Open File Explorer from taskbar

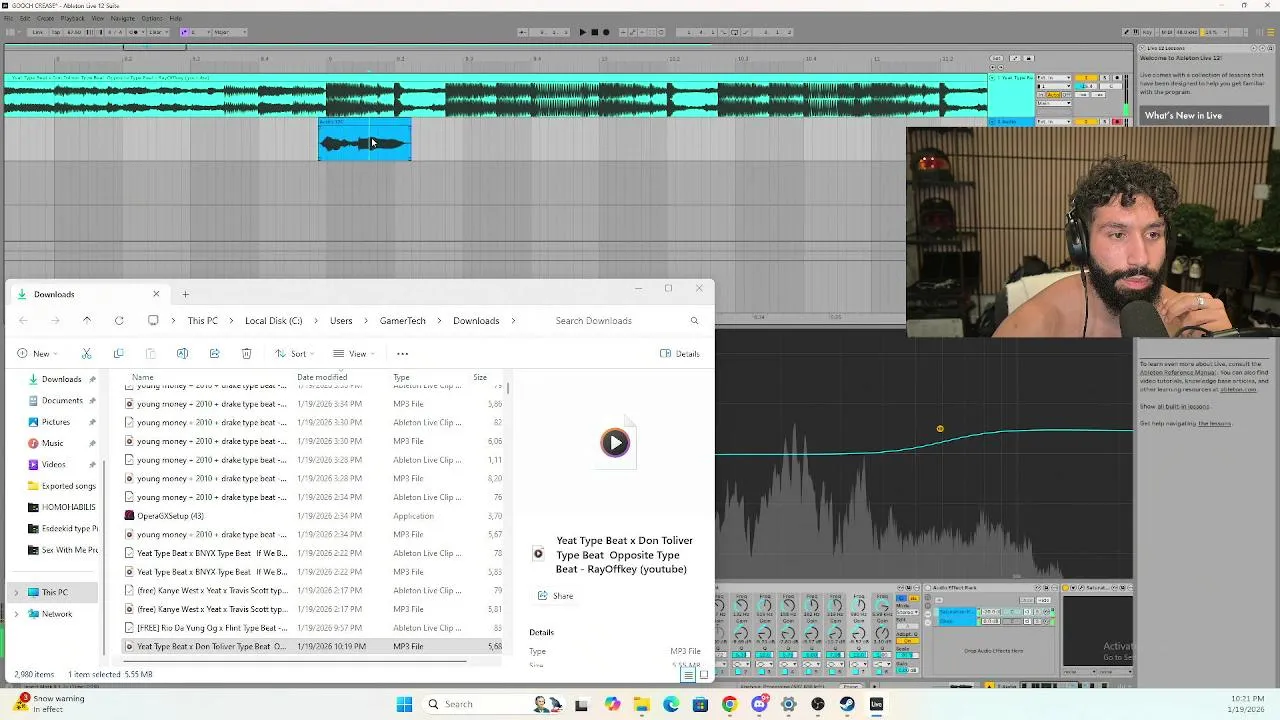click(642, 704)
